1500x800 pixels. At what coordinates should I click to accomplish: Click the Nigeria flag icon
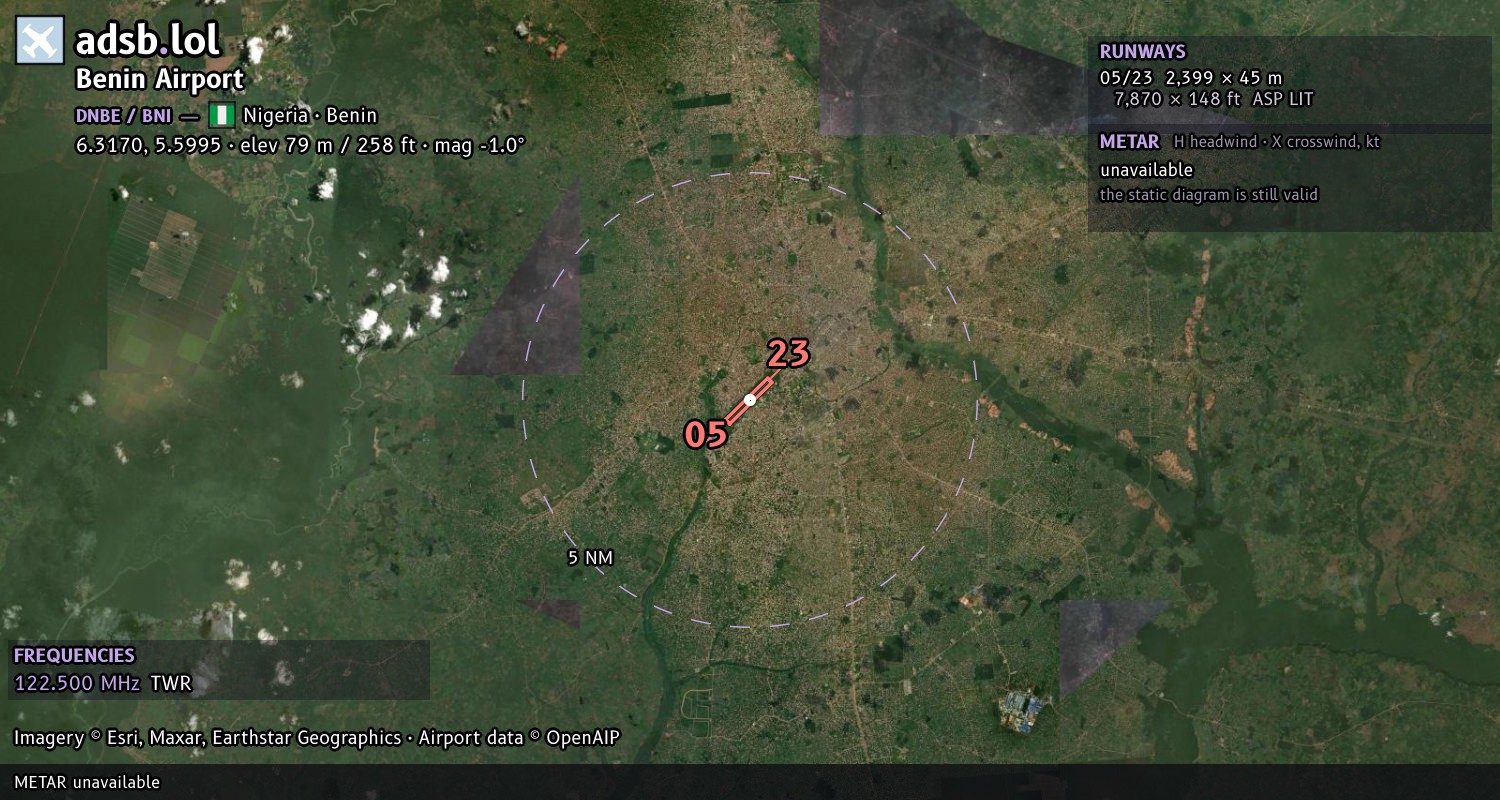221,115
